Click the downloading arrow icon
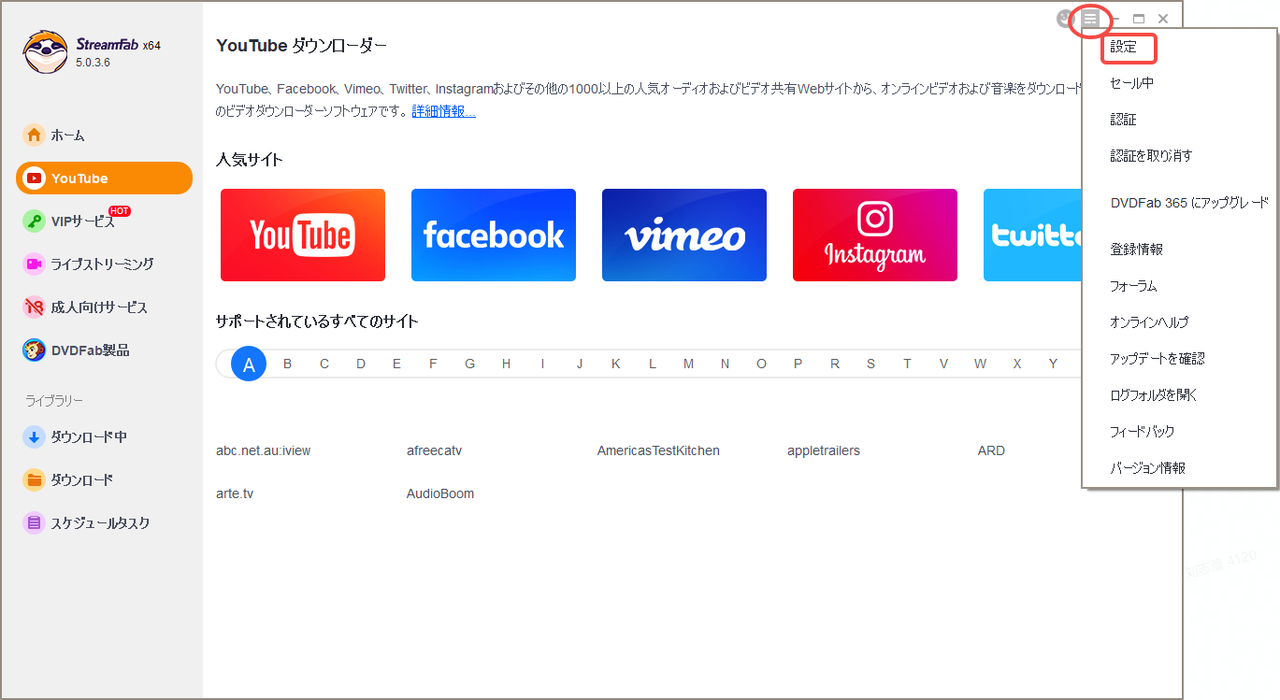The height and width of the screenshot is (700, 1280). [x=34, y=437]
